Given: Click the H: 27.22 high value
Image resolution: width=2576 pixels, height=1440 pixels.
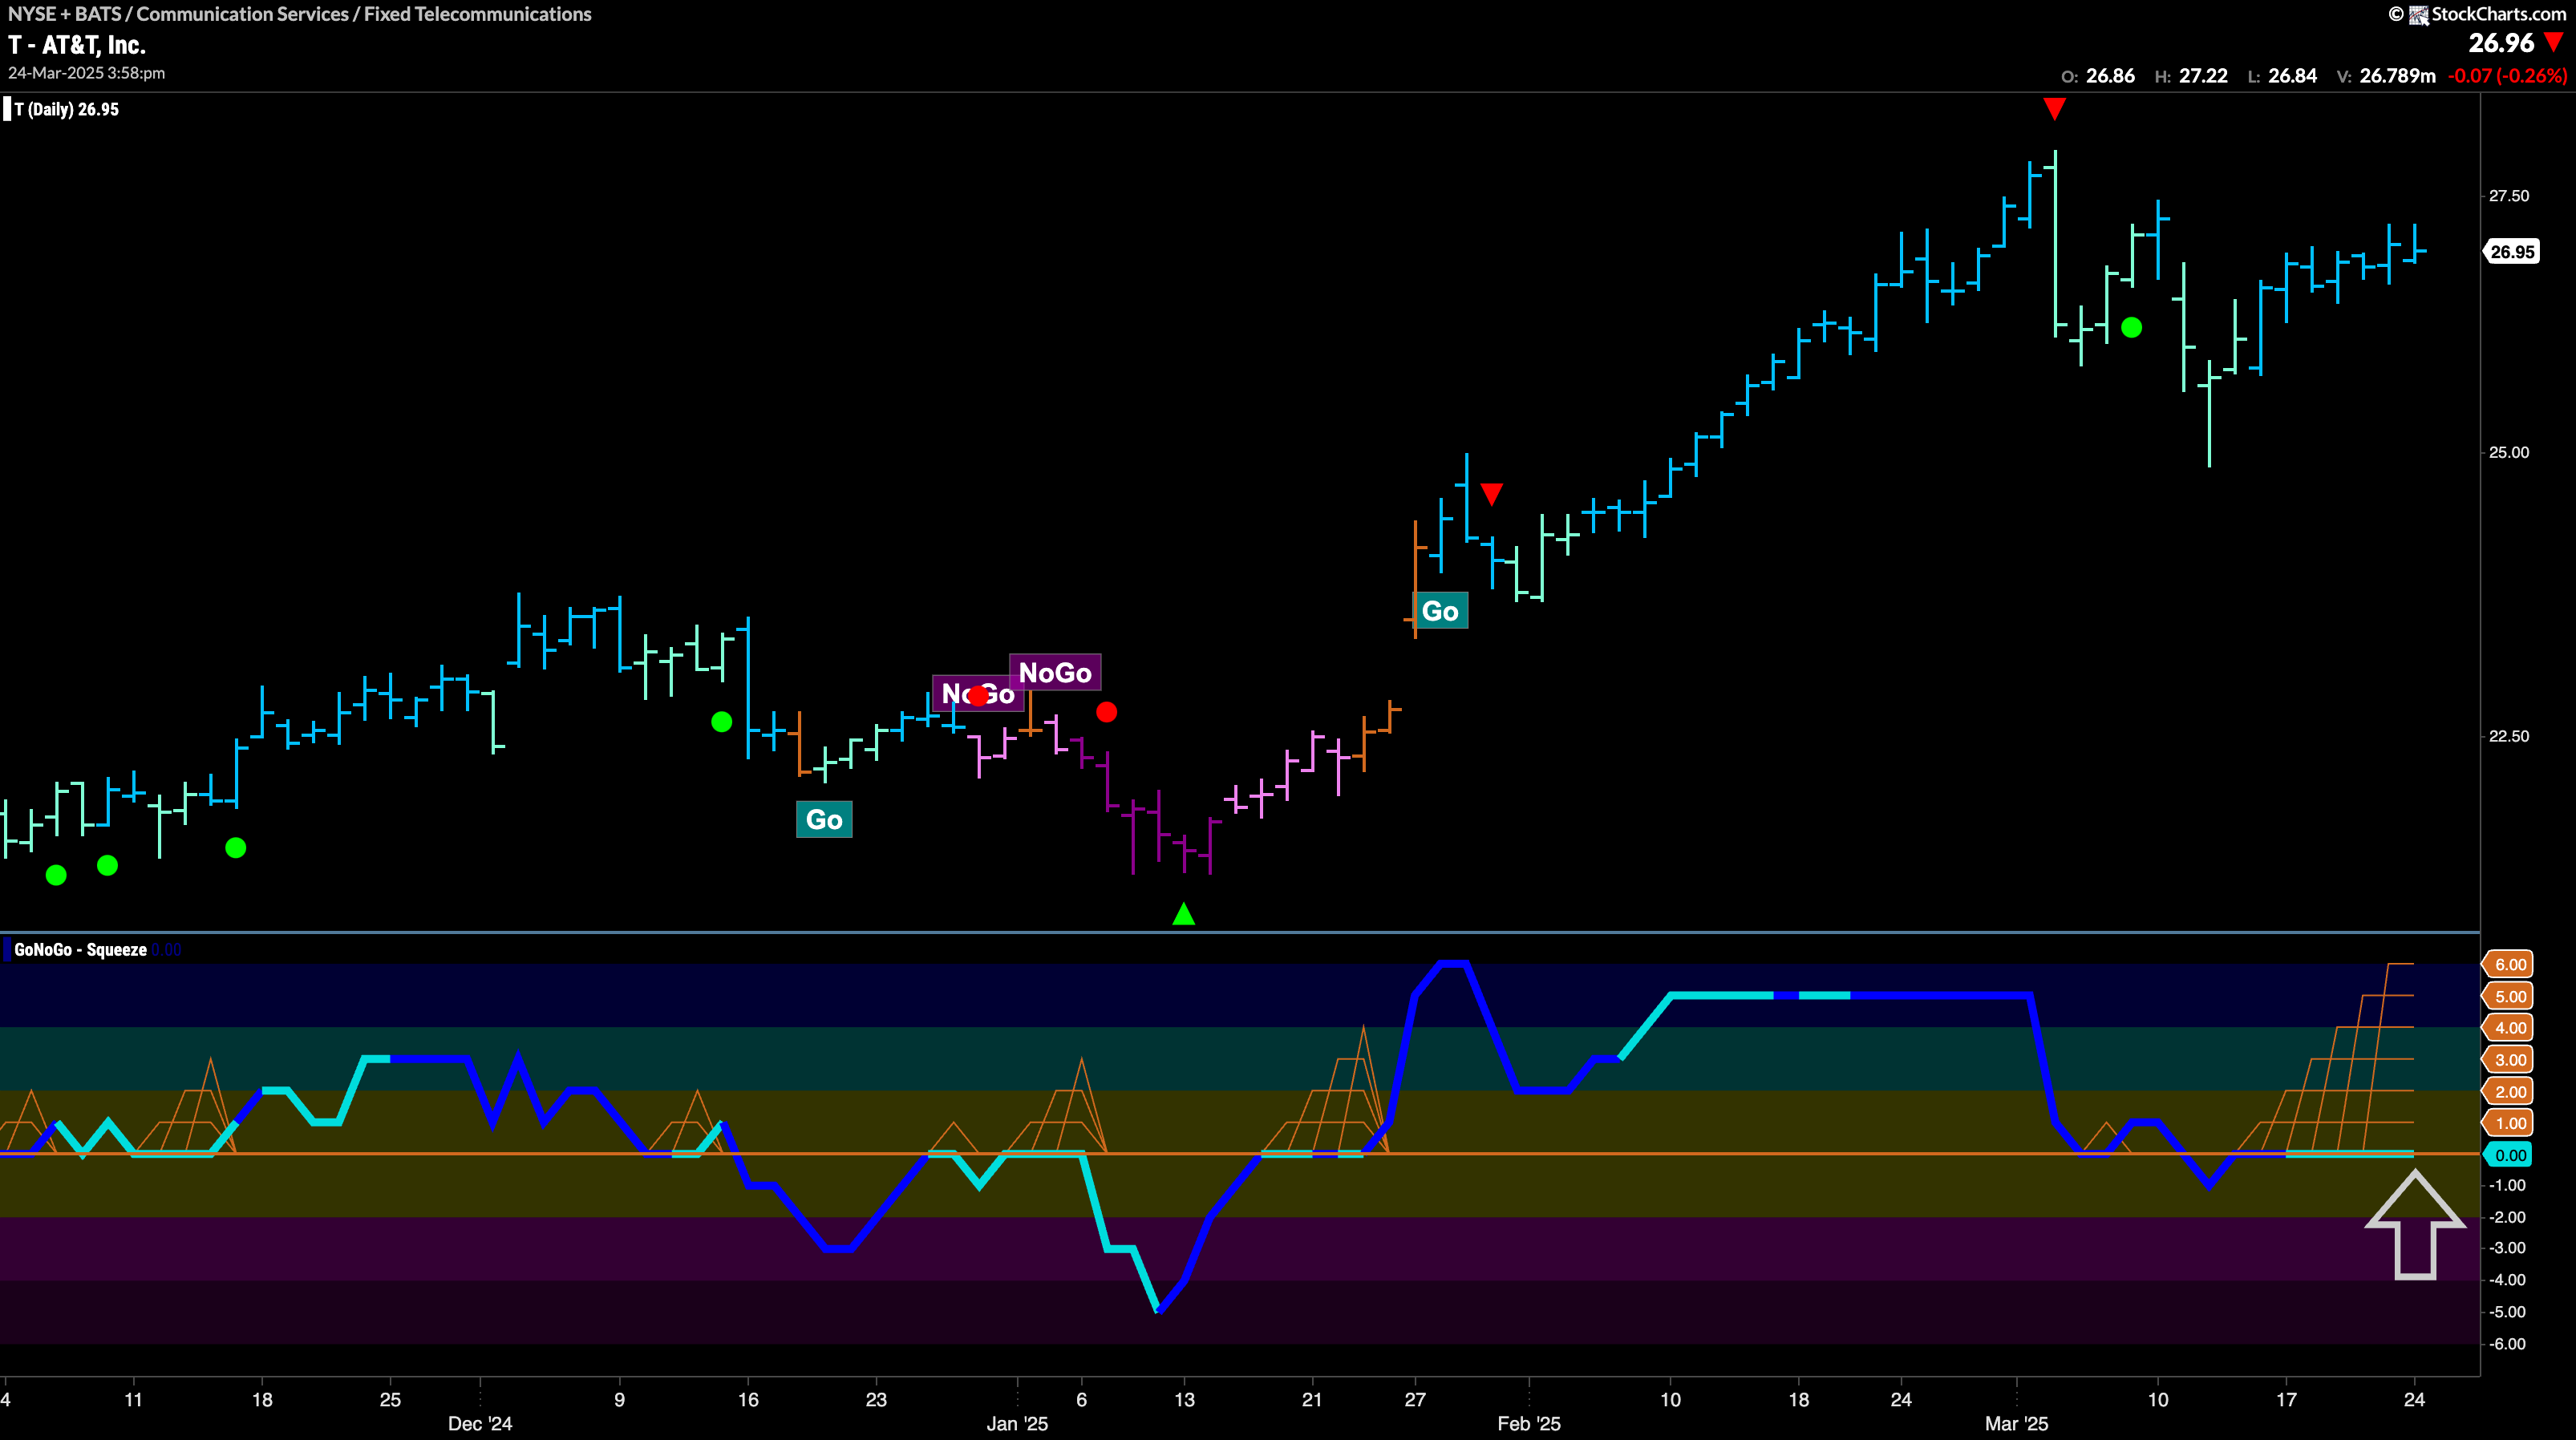Looking at the screenshot, I should [x=2190, y=76].
